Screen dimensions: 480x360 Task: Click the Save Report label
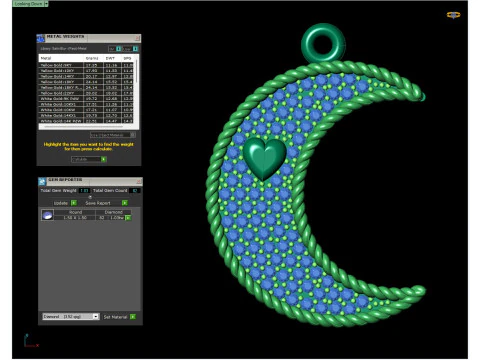click(98, 203)
